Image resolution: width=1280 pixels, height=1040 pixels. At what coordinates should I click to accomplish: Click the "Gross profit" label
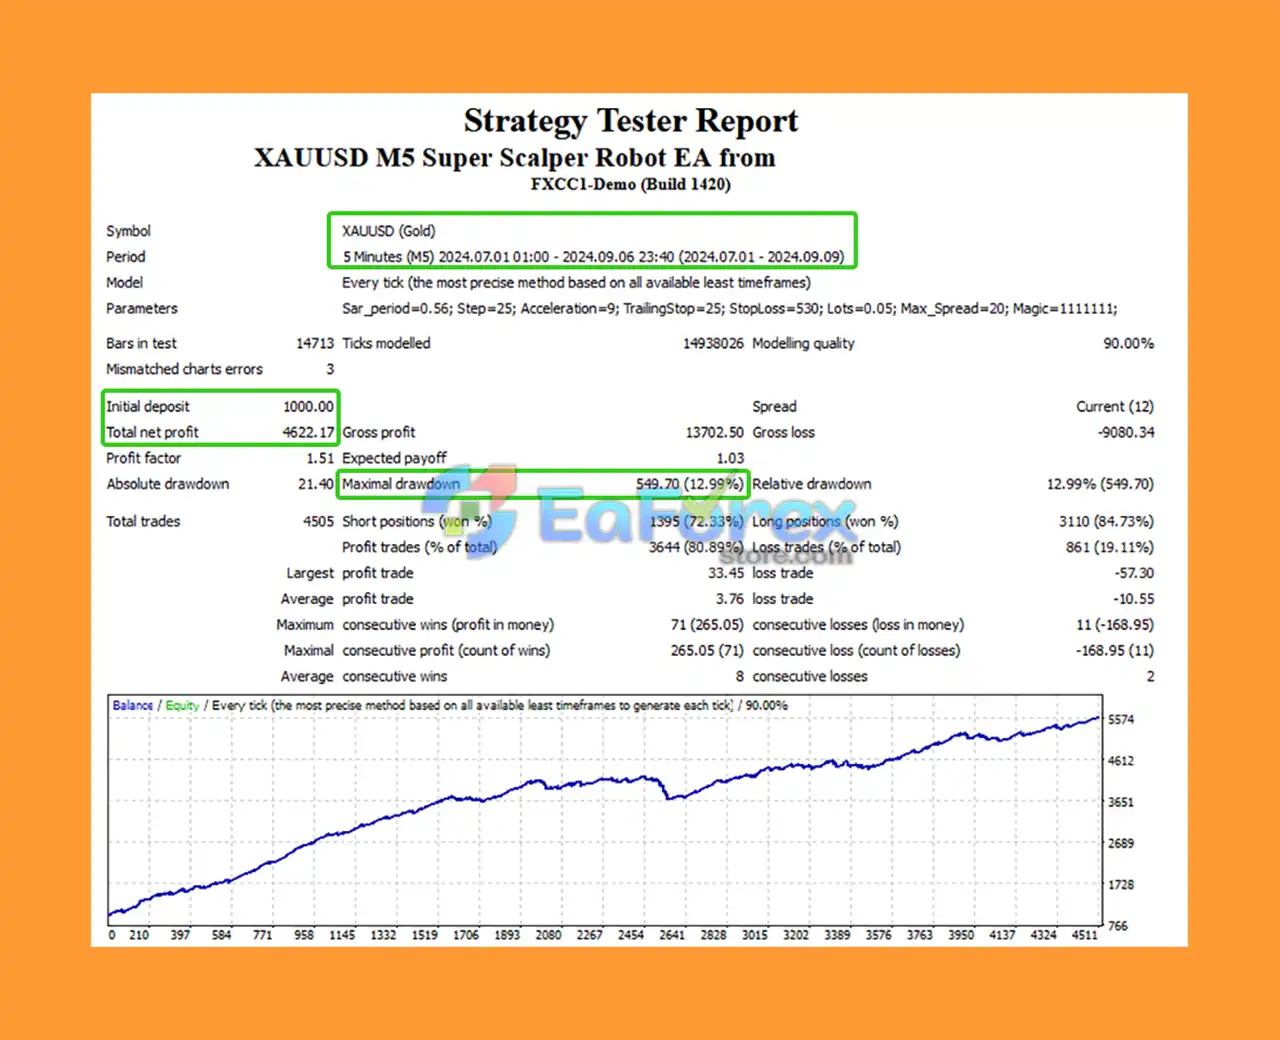pyautogui.click(x=379, y=433)
